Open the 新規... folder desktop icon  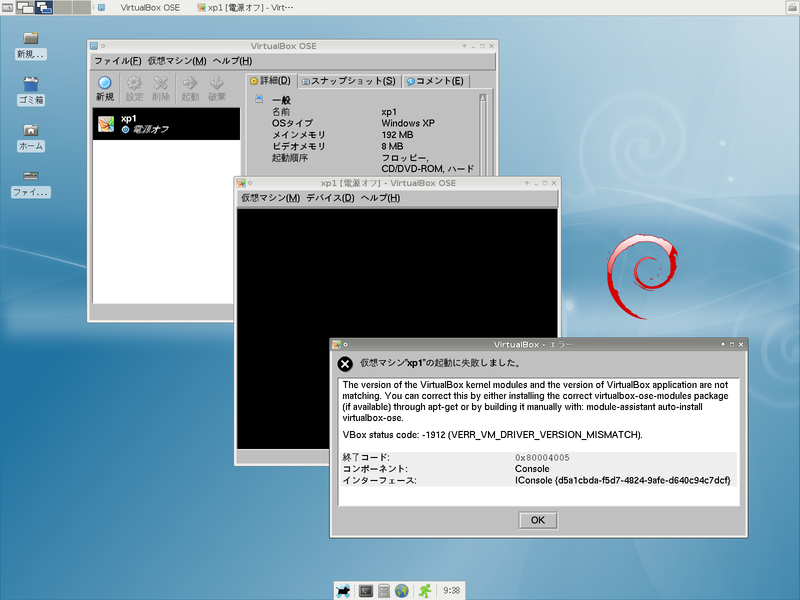pos(31,46)
